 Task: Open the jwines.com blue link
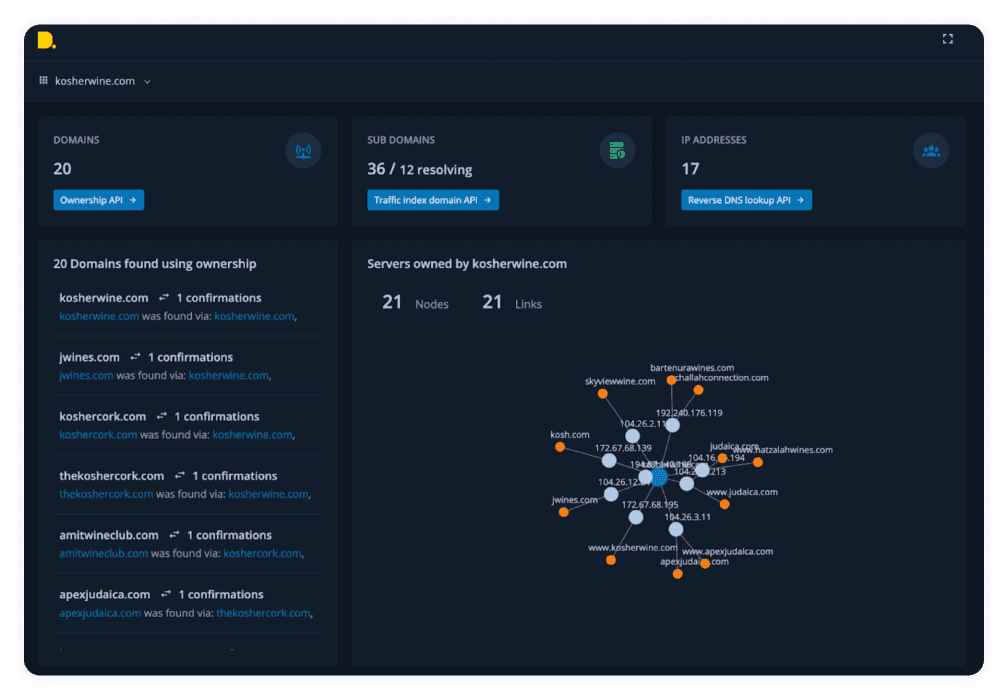(x=86, y=375)
